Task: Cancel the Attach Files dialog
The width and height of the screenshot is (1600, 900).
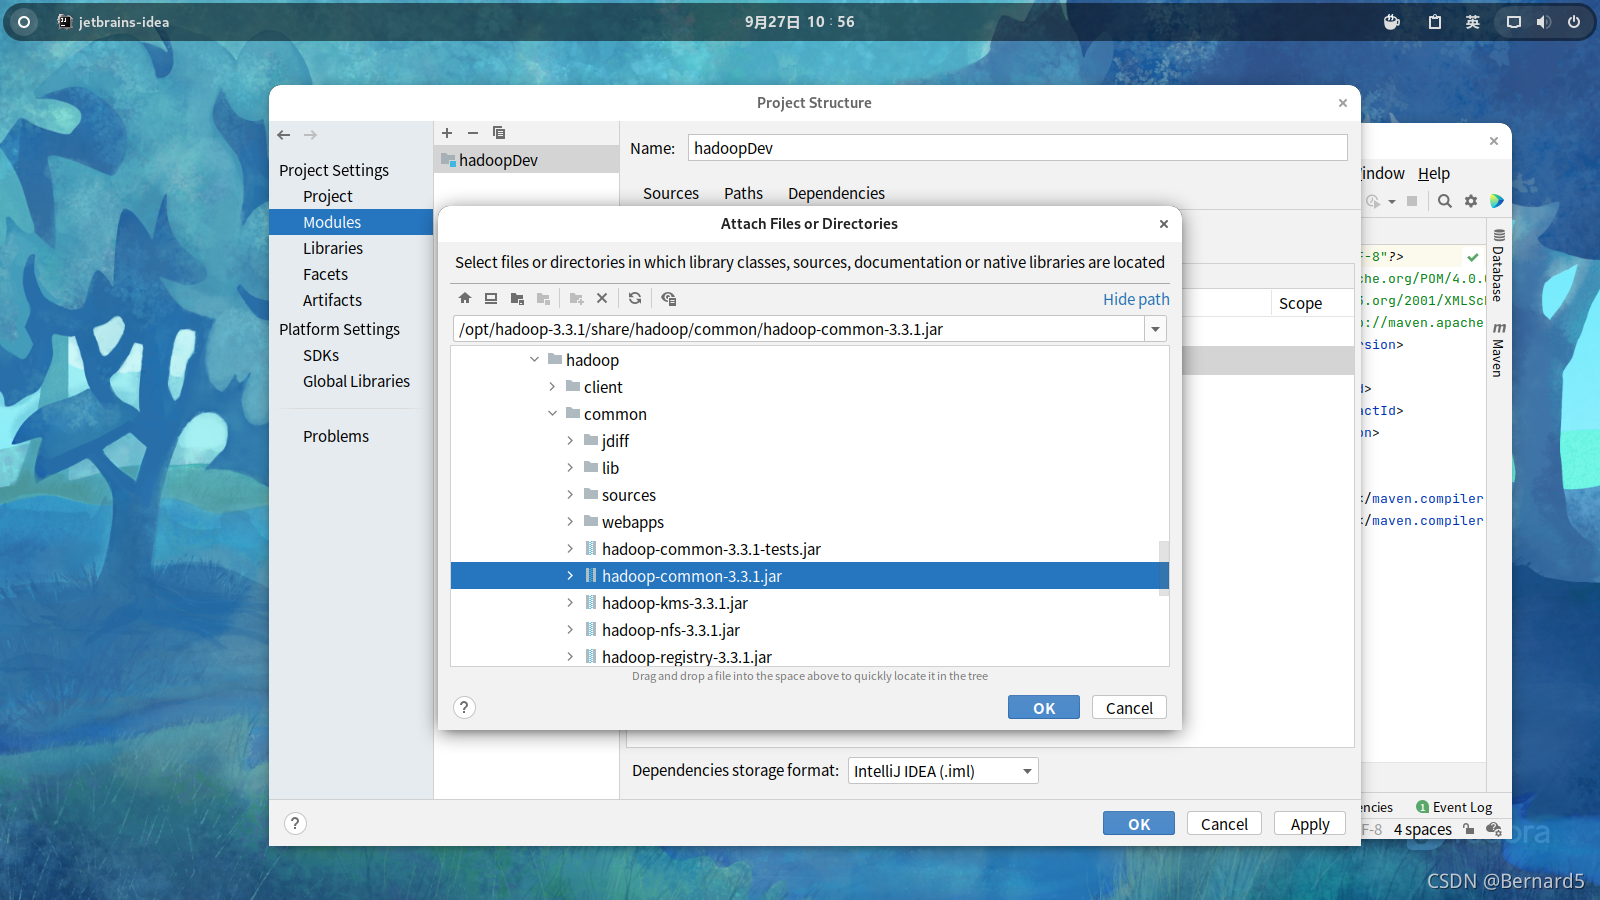Action: click(1129, 708)
